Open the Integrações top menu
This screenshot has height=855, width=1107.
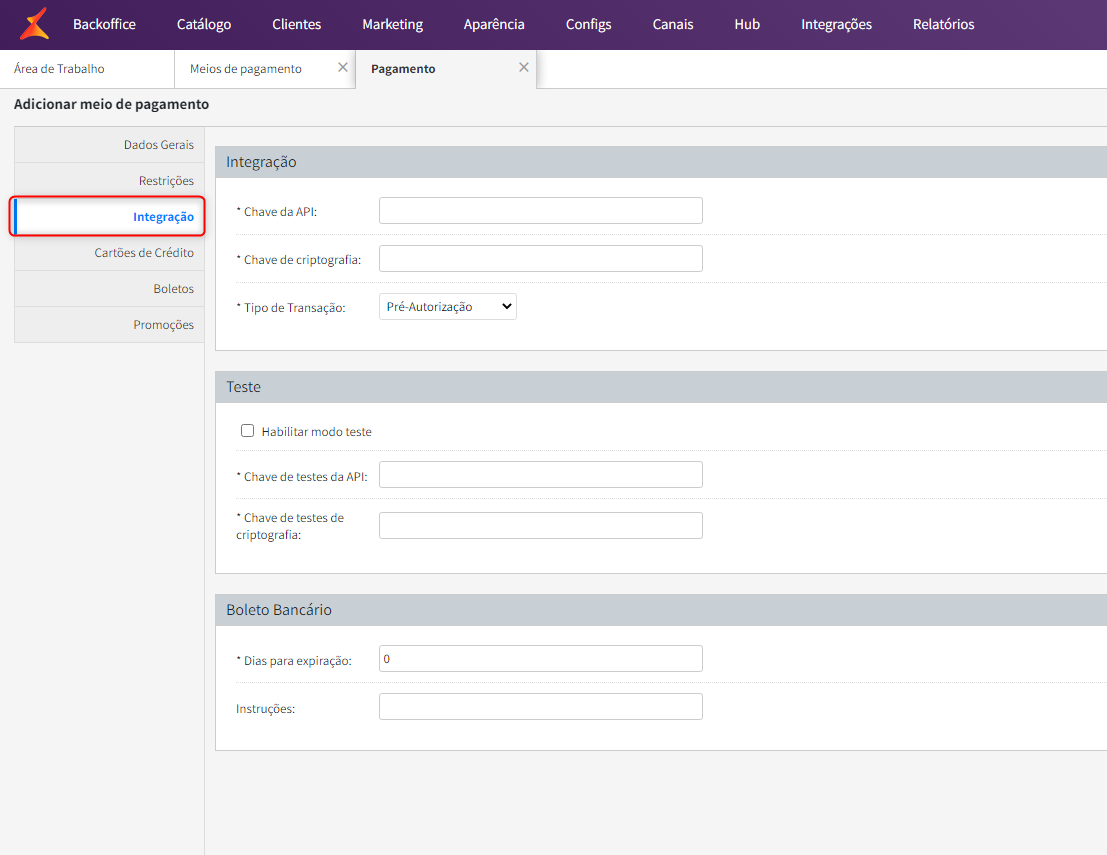[x=837, y=24]
